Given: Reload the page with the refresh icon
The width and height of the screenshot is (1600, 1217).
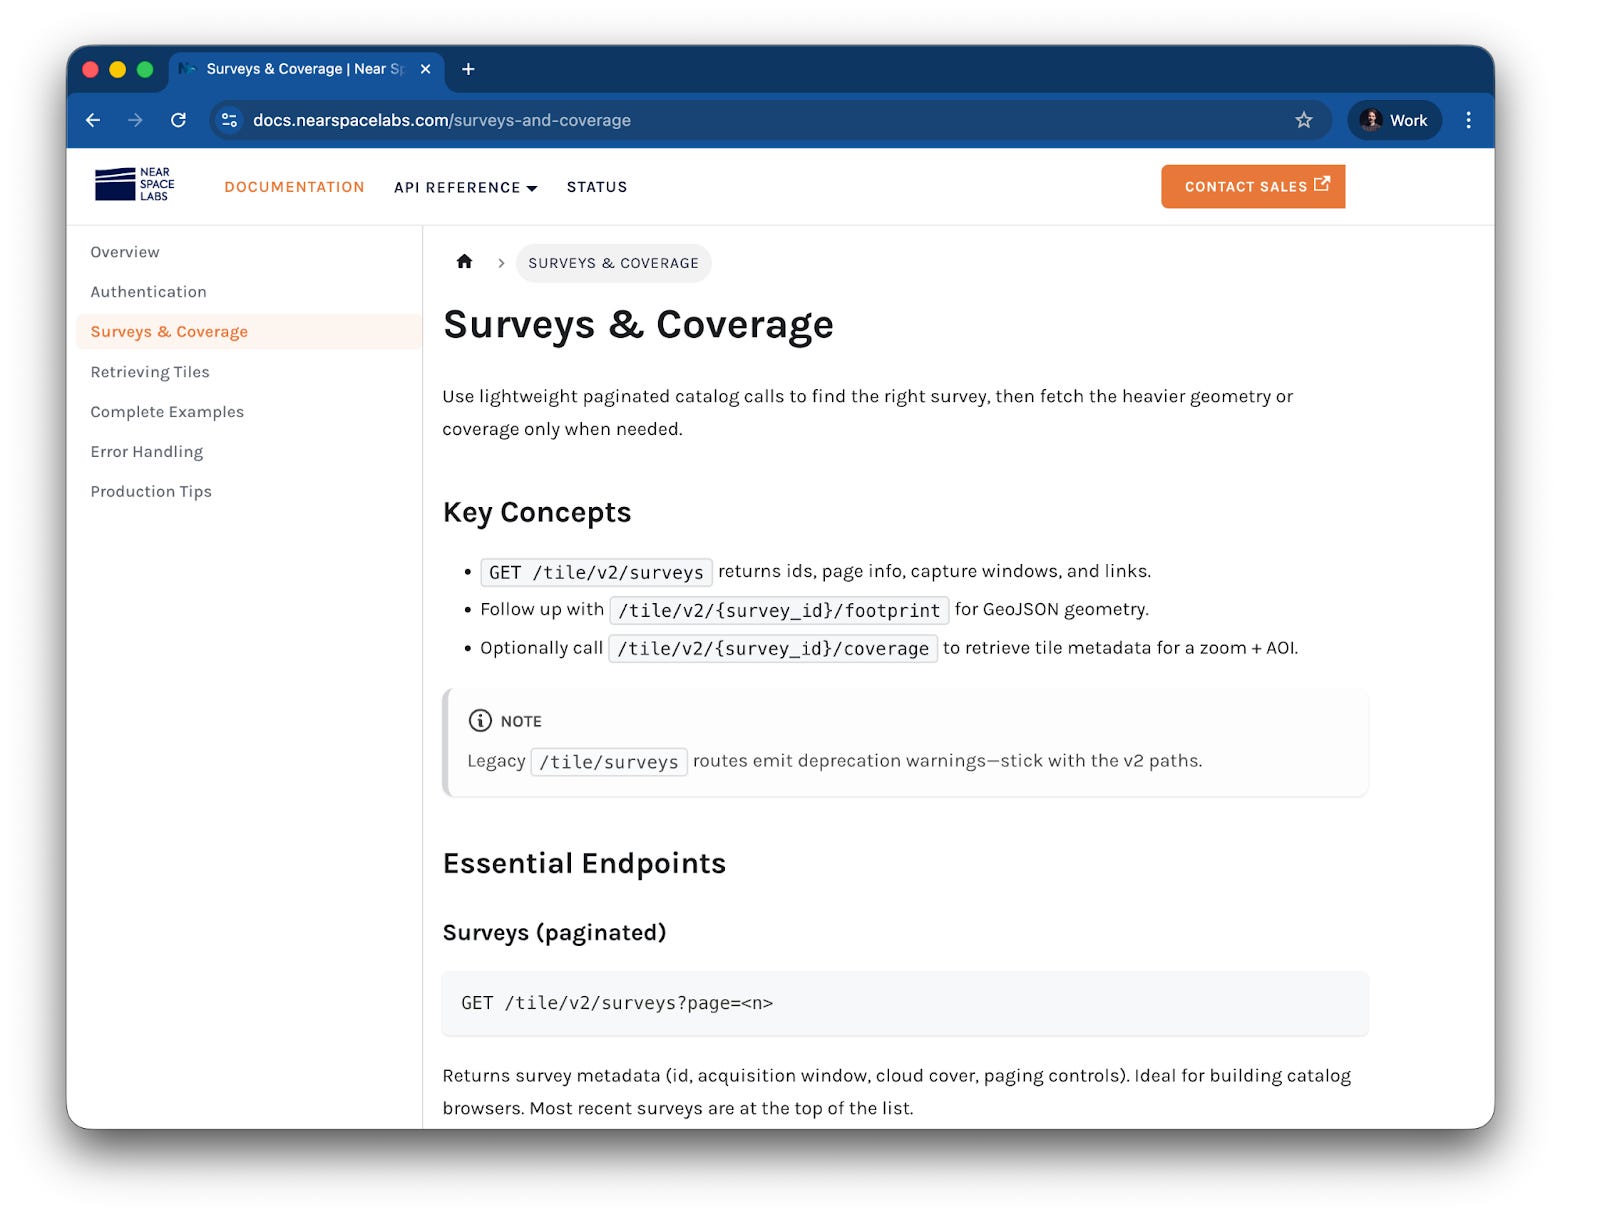Looking at the screenshot, I should click(x=178, y=120).
